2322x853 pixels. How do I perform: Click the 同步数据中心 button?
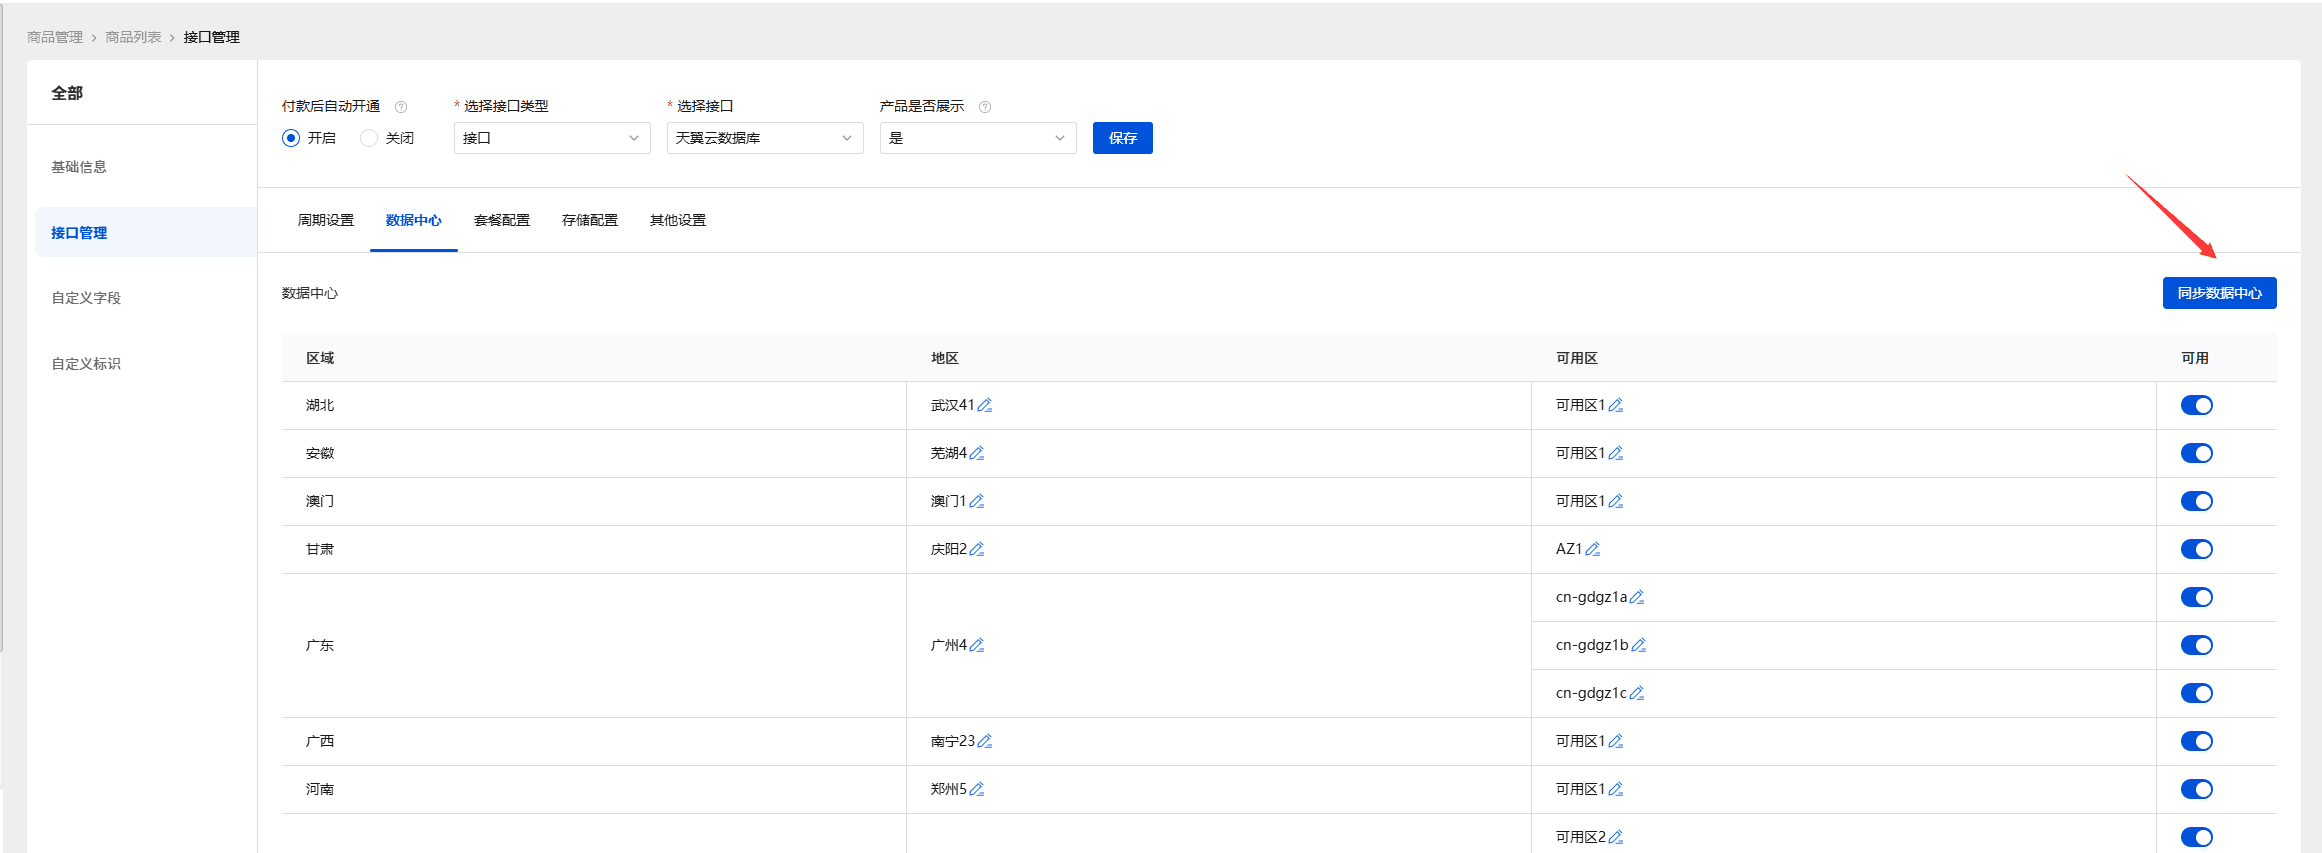point(2220,293)
